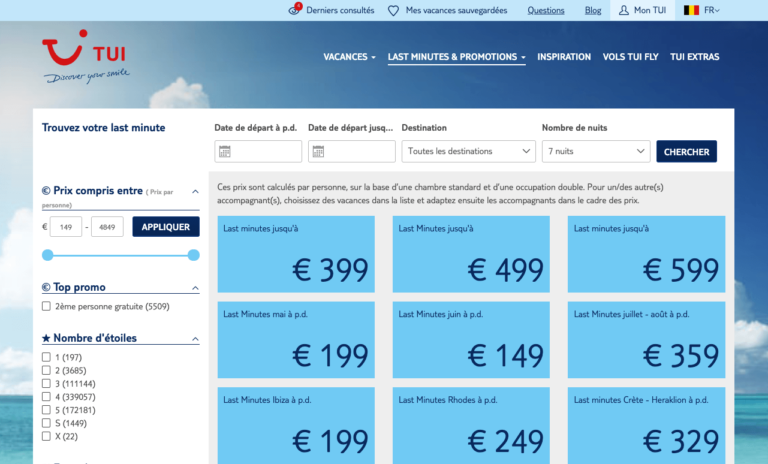Click the Chercher button
Viewport: 768px width, 464px height.
click(x=686, y=151)
